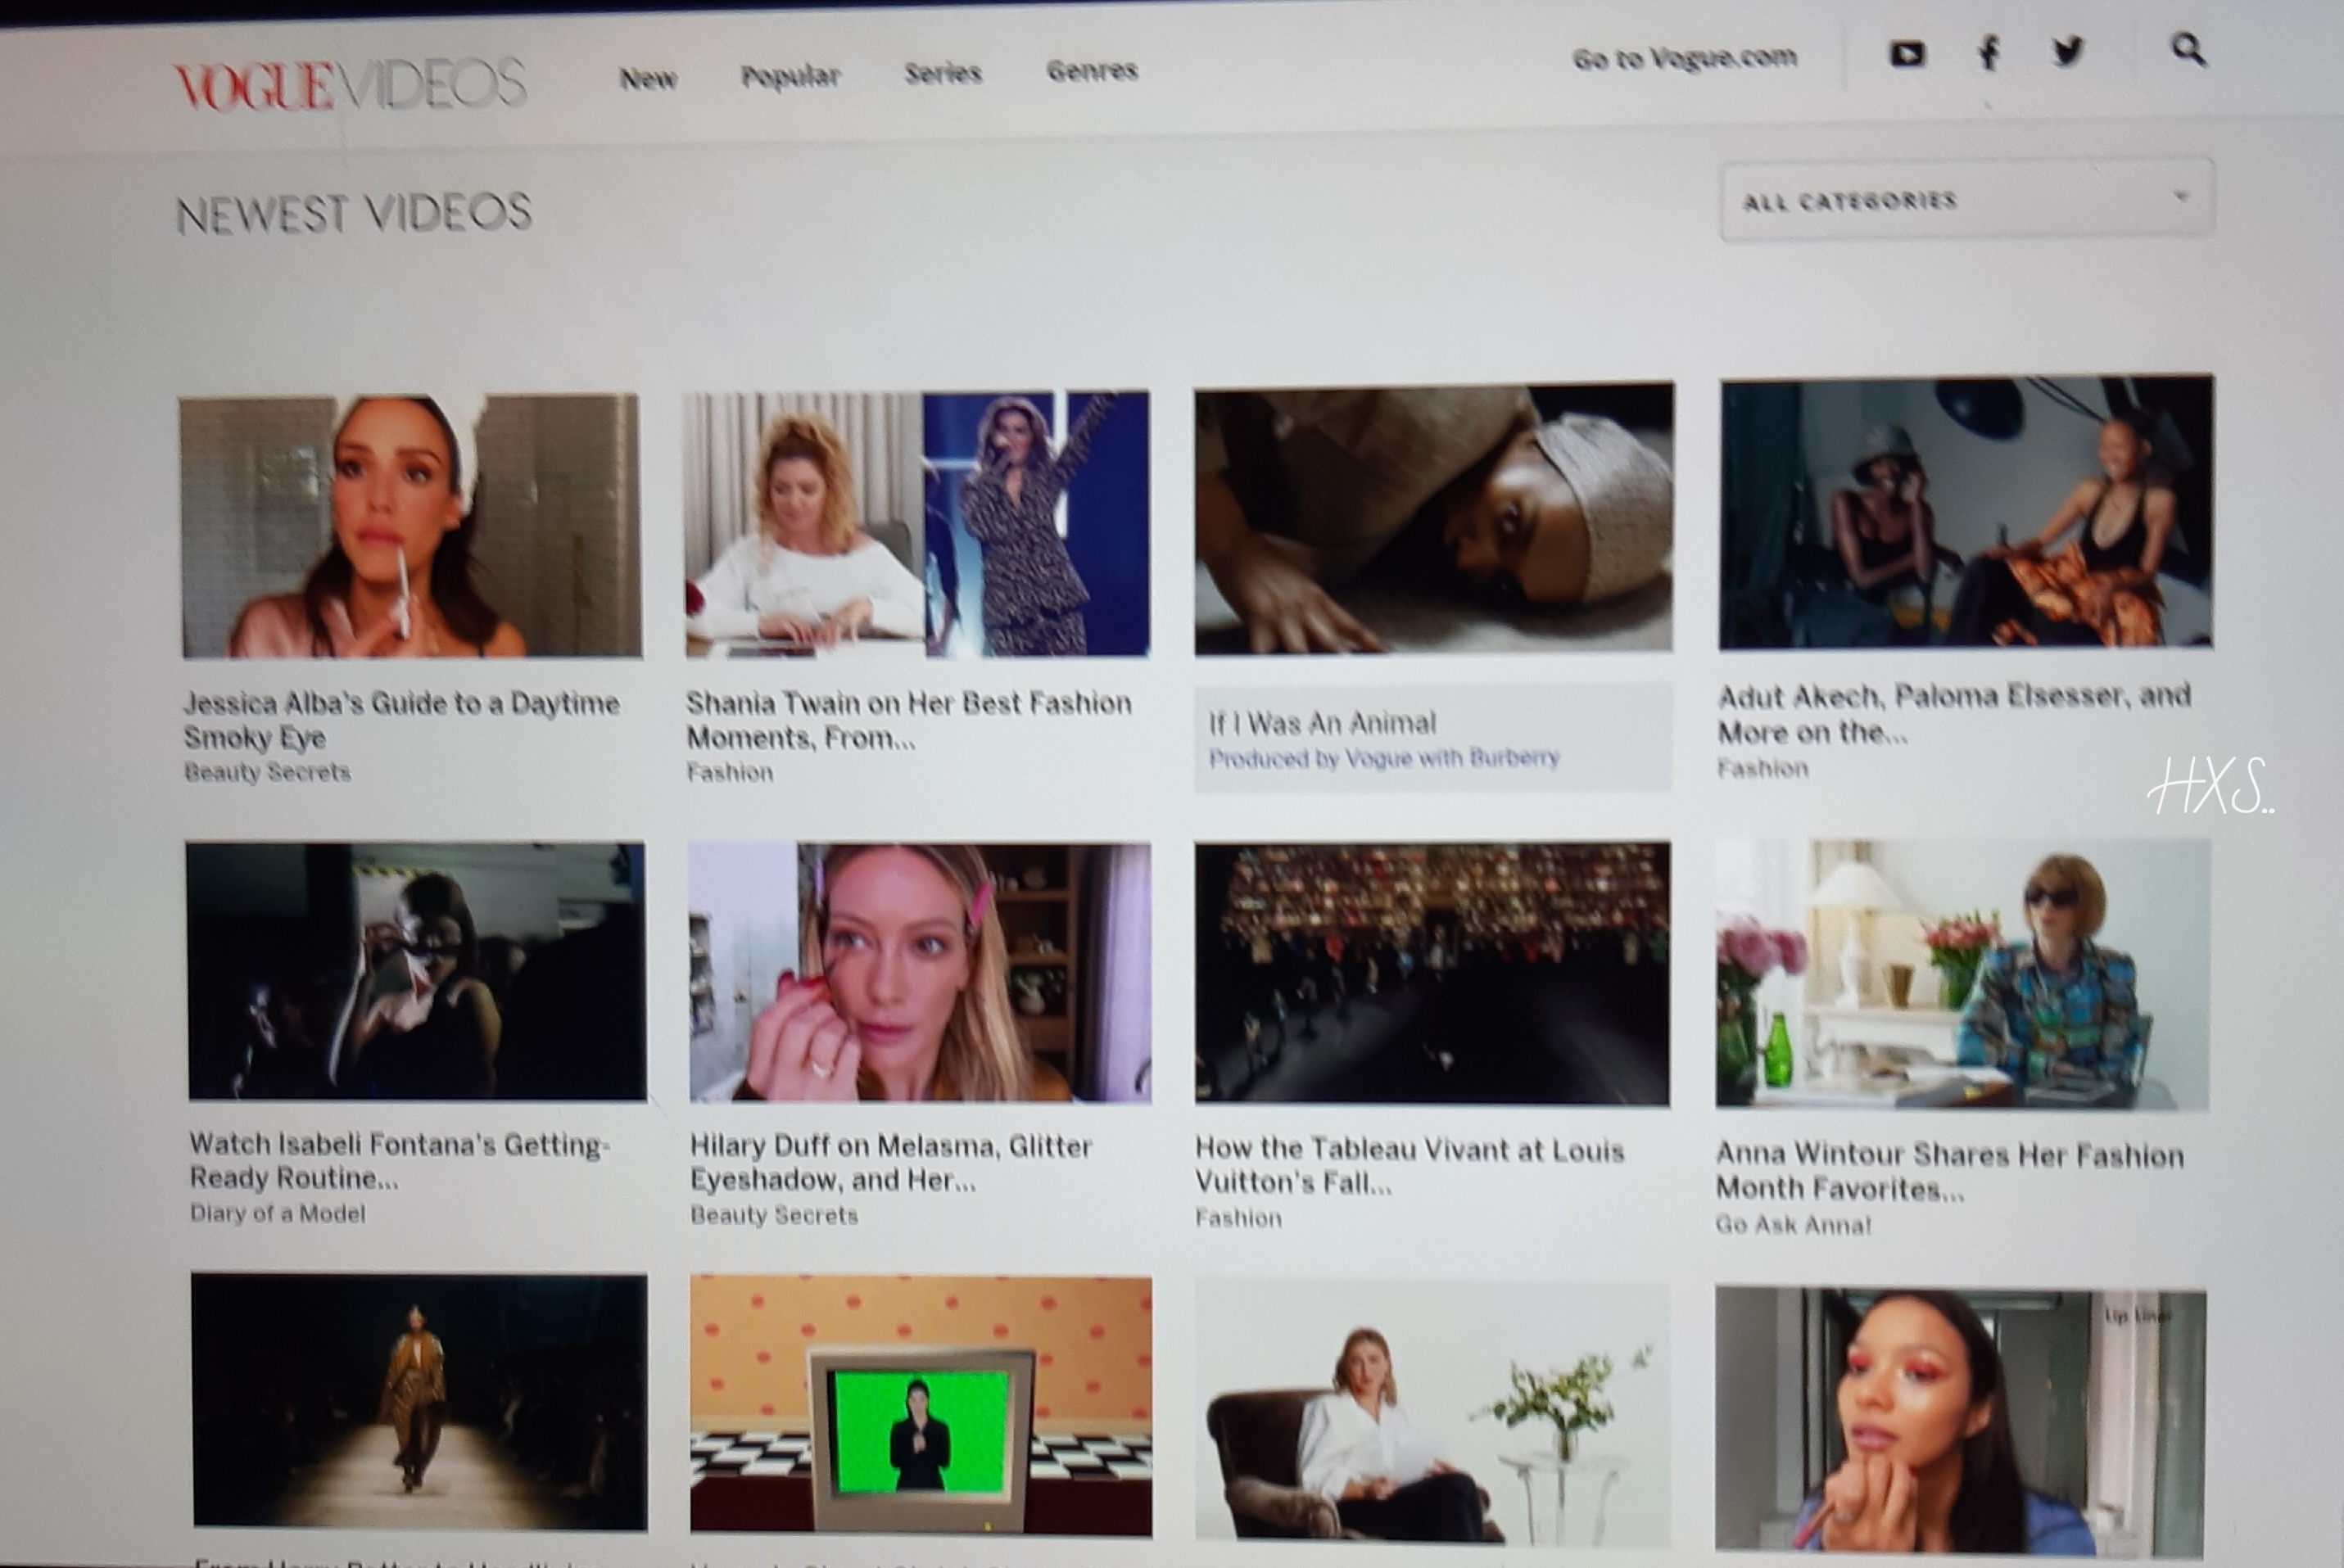Open the New menu item
Viewport: 2344px width, 1568px height.
pos(648,78)
